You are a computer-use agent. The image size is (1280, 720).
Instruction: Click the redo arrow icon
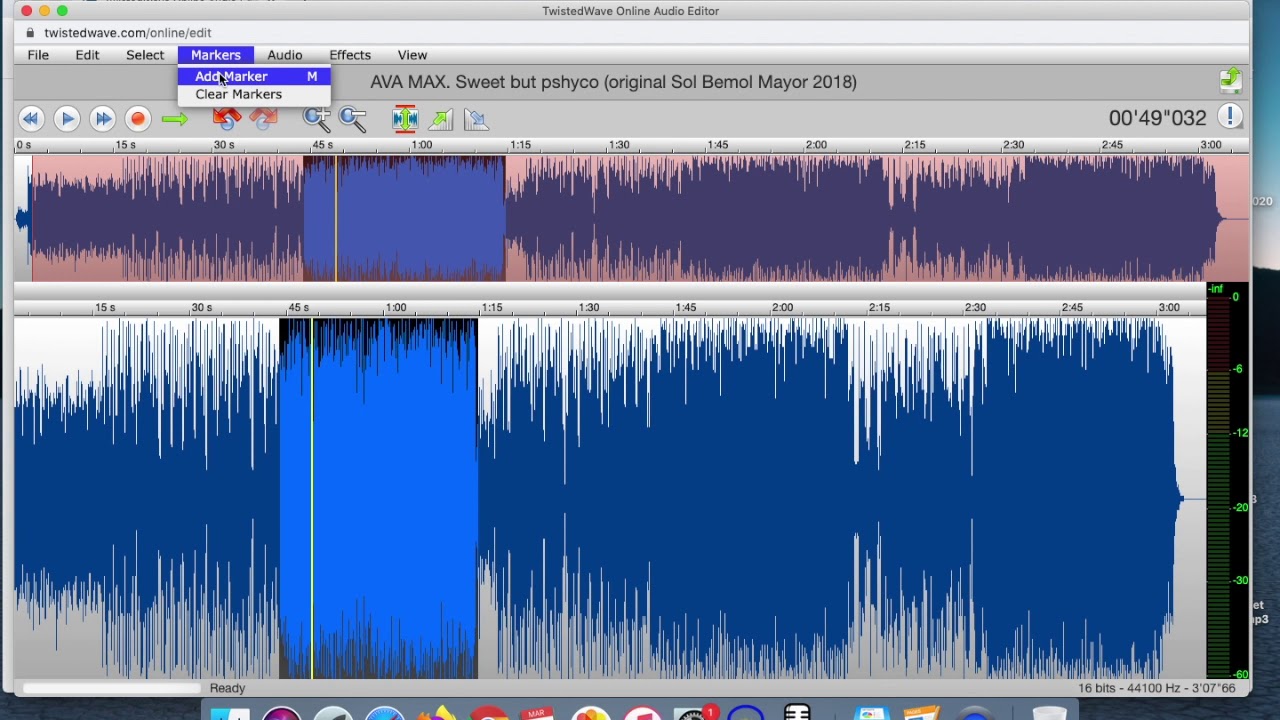pyautogui.click(x=263, y=119)
